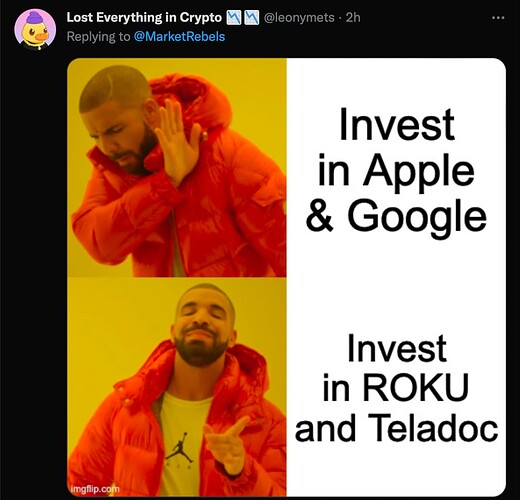520x500 pixels.
Task: Open the Lost Everything in Crypto profile name
Action: 144,17
